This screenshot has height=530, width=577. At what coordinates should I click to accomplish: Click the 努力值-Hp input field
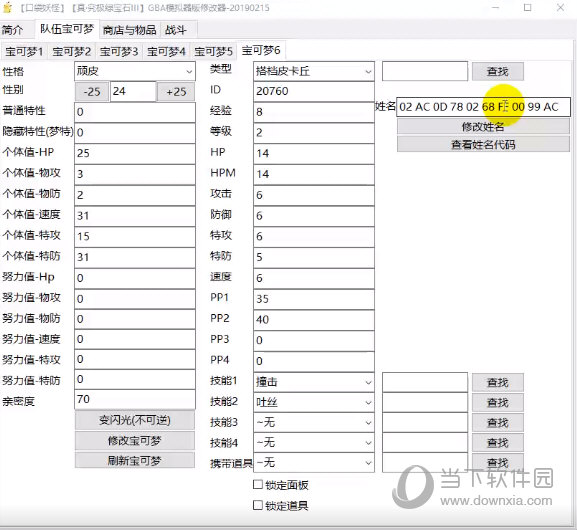click(x=135, y=278)
